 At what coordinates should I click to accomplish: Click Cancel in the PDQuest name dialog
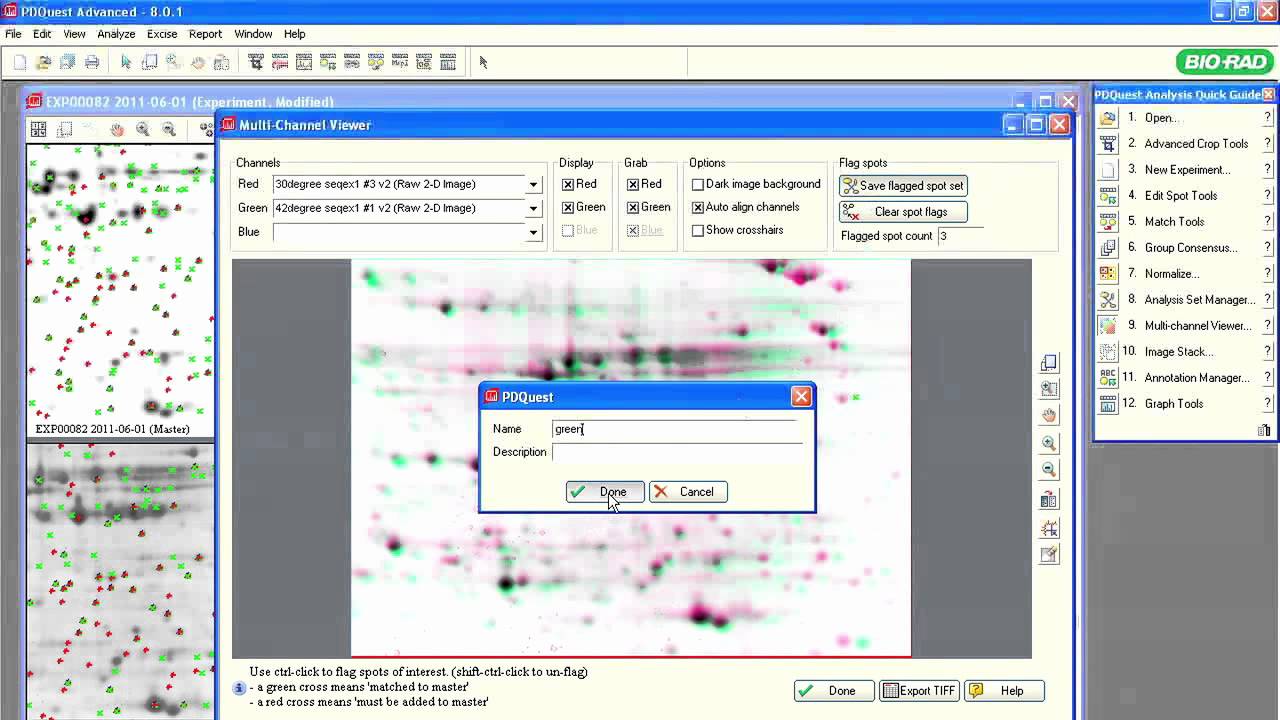coord(688,492)
